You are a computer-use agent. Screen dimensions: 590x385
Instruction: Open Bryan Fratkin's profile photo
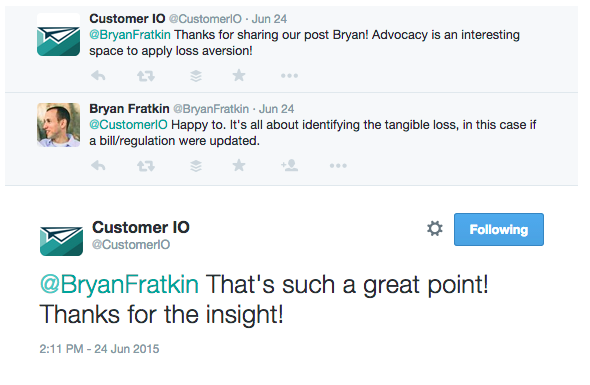pyautogui.click(x=58, y=125)
